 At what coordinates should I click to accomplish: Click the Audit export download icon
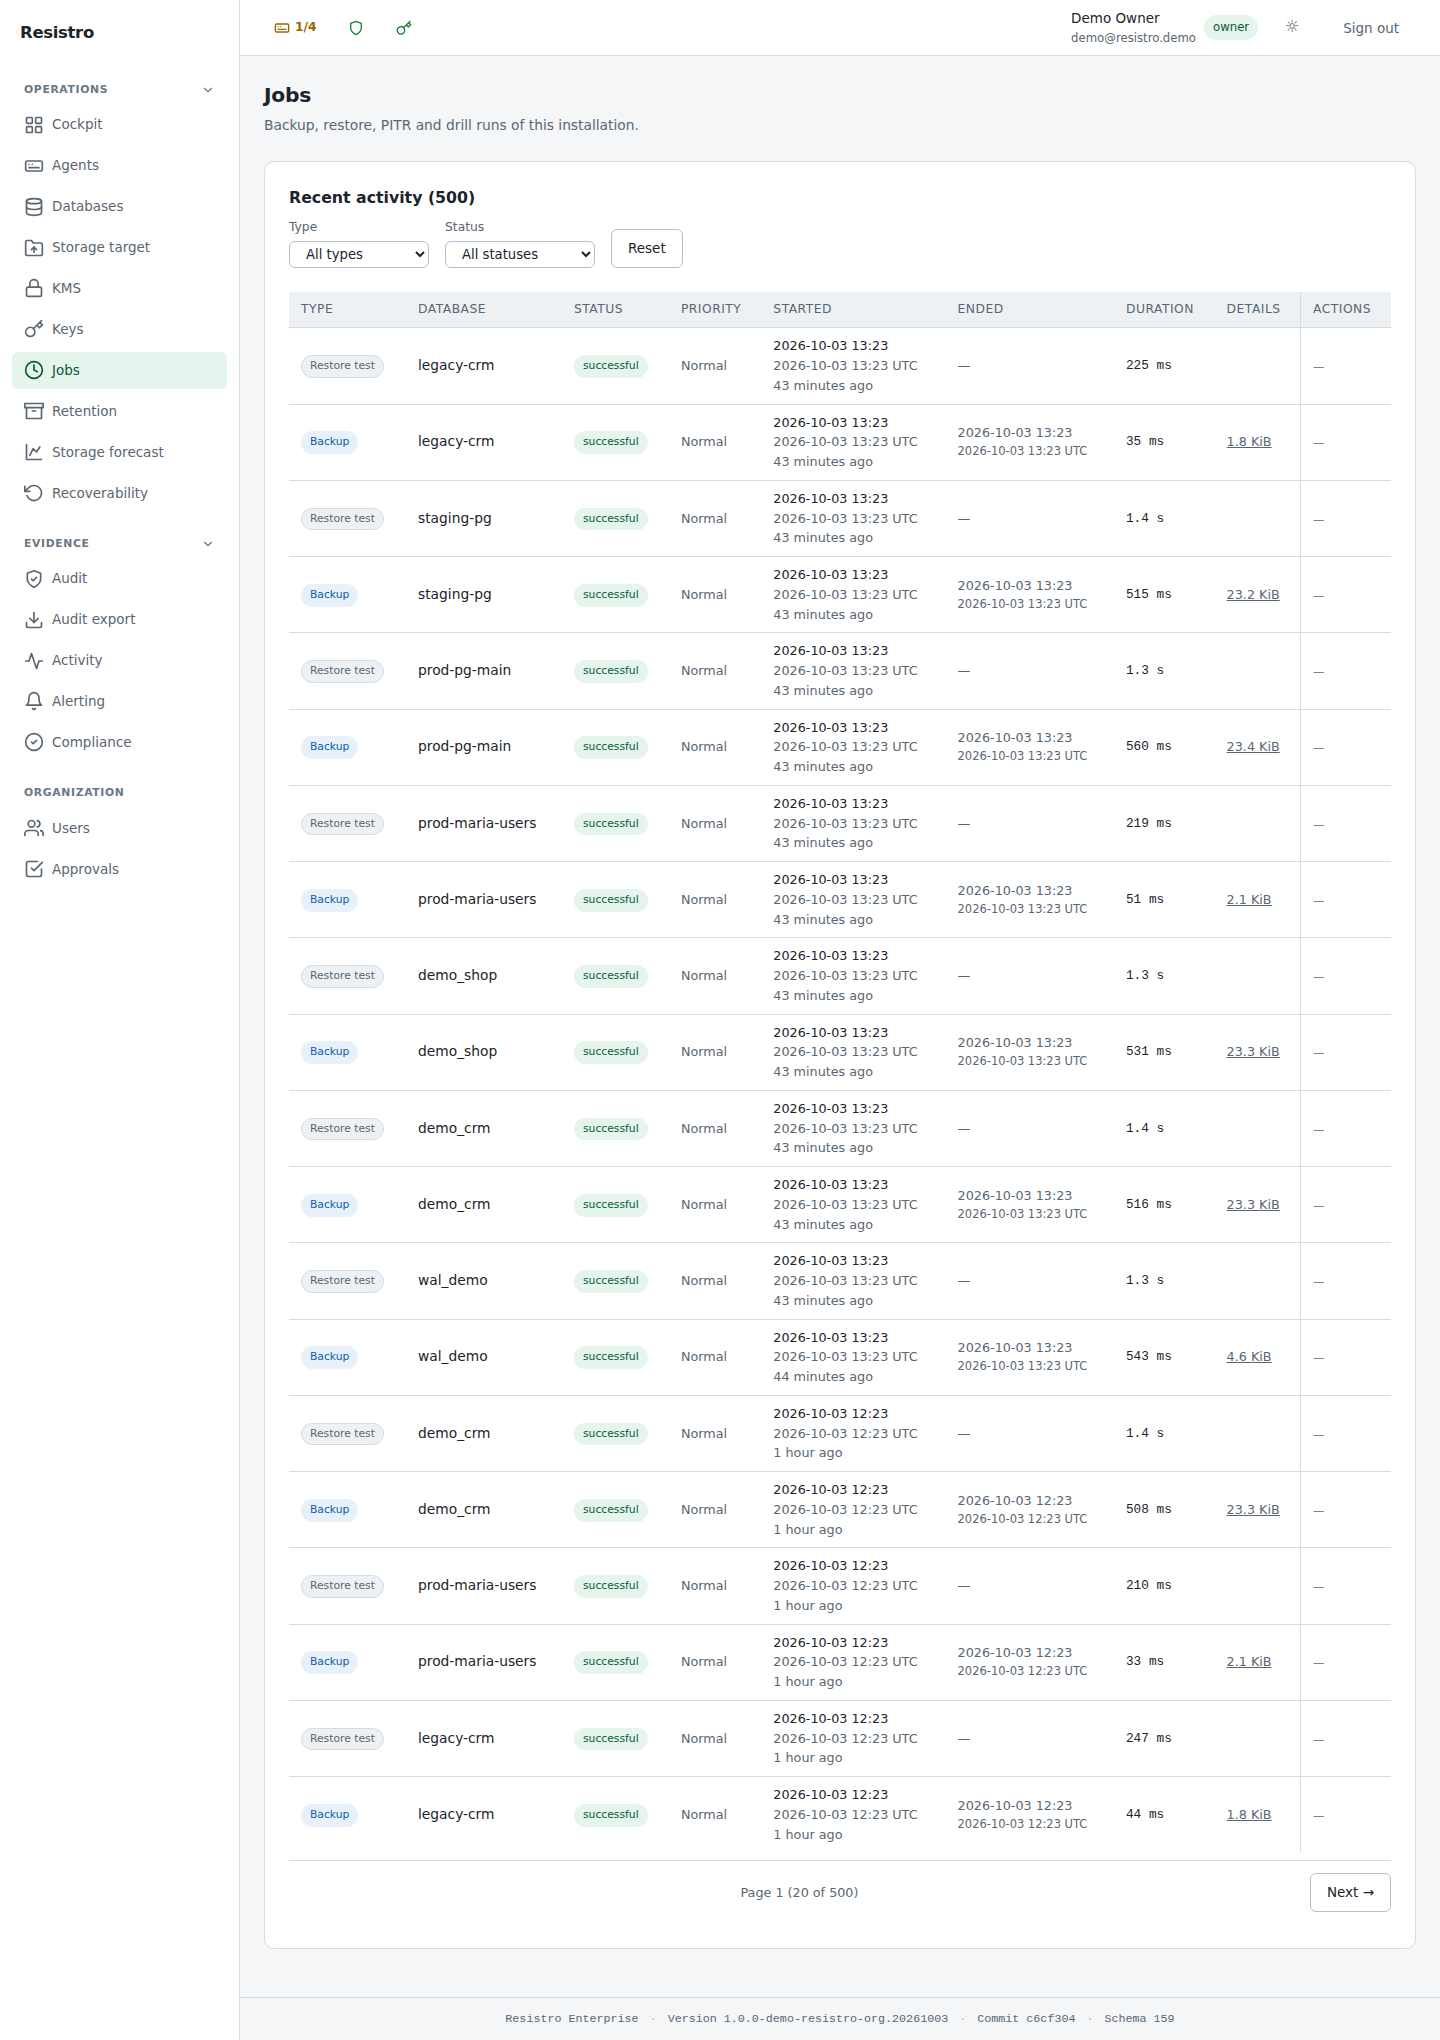click(34, 620)
